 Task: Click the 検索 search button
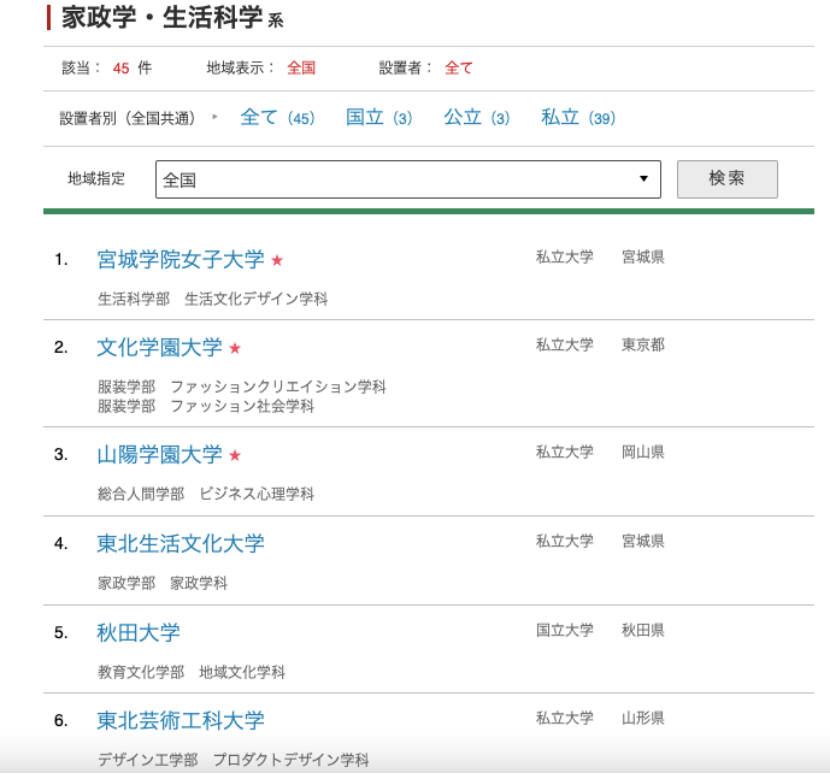(x=727, y=179)
